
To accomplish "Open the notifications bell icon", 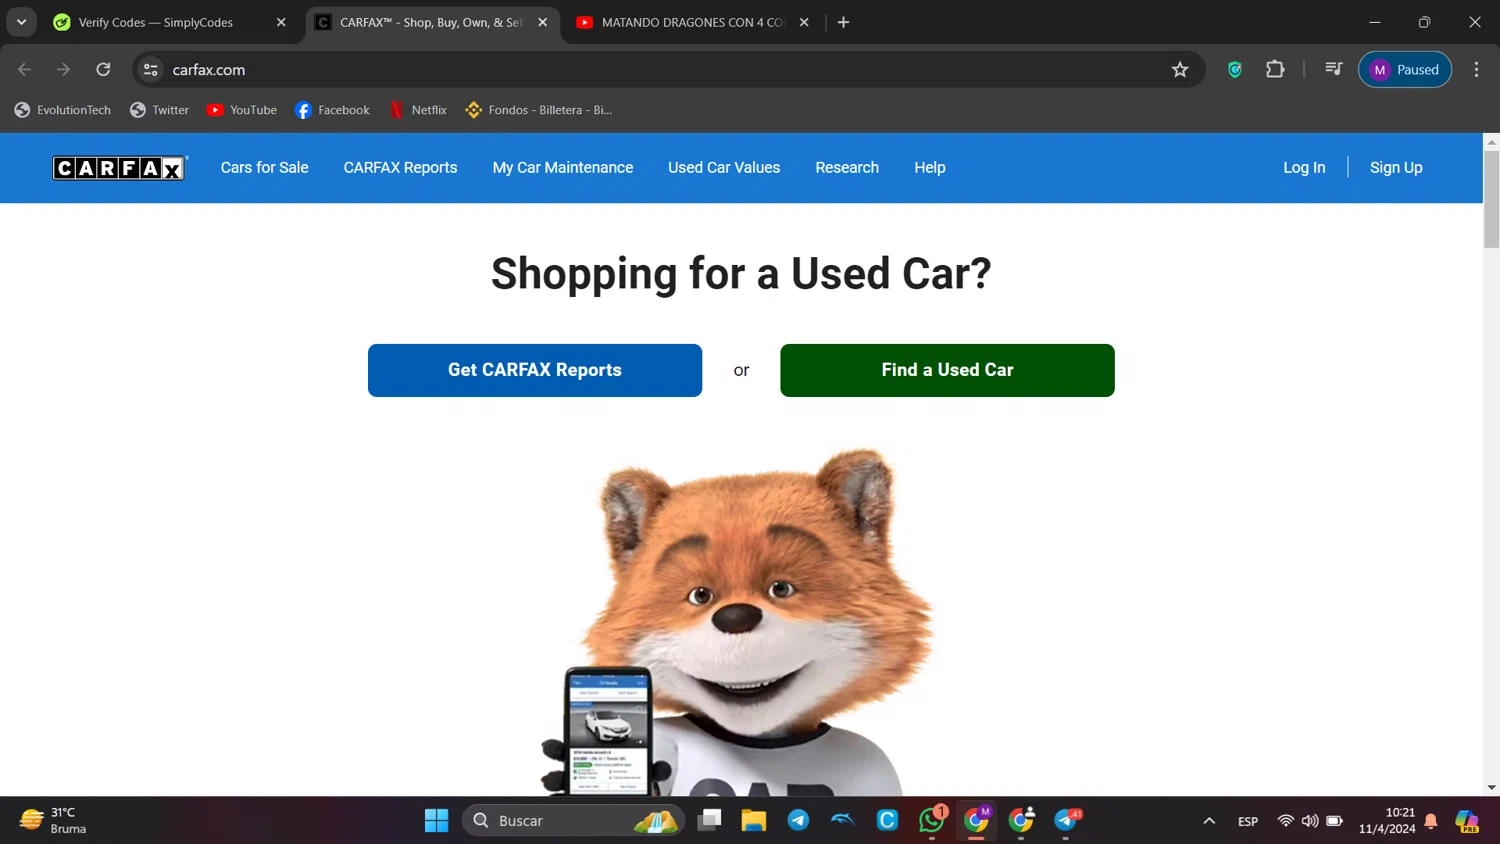I will point(1431,821).
